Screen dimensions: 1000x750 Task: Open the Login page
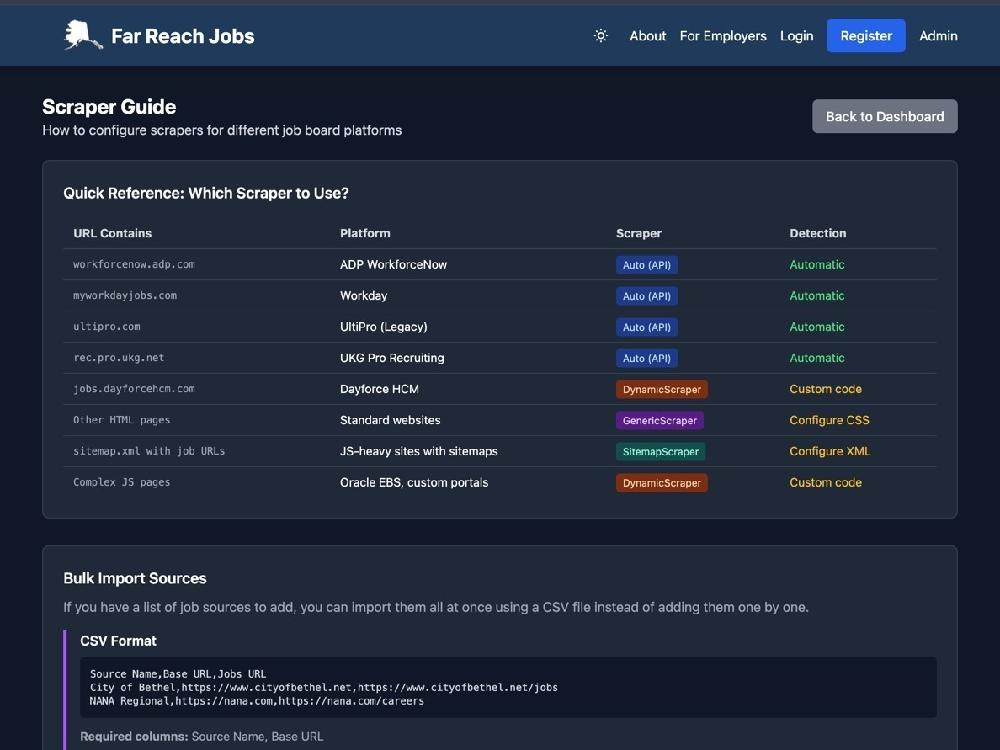pyautogui.click(x=797, y=36)
